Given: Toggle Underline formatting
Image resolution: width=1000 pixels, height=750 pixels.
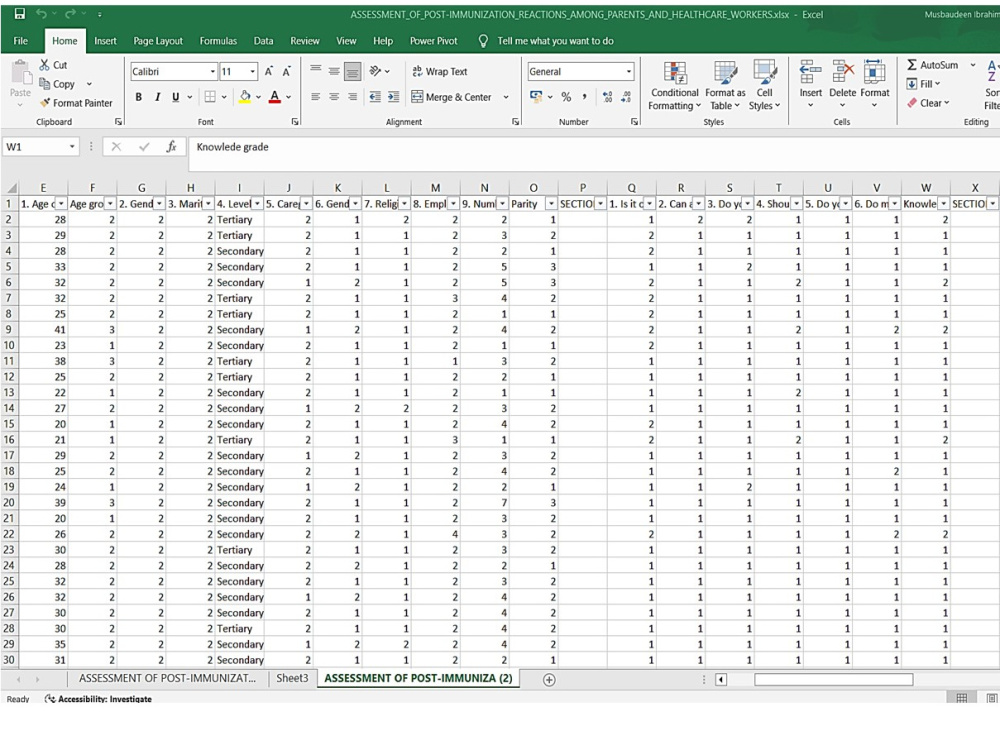Looking at the screenshot, I should tap(175, 97).
